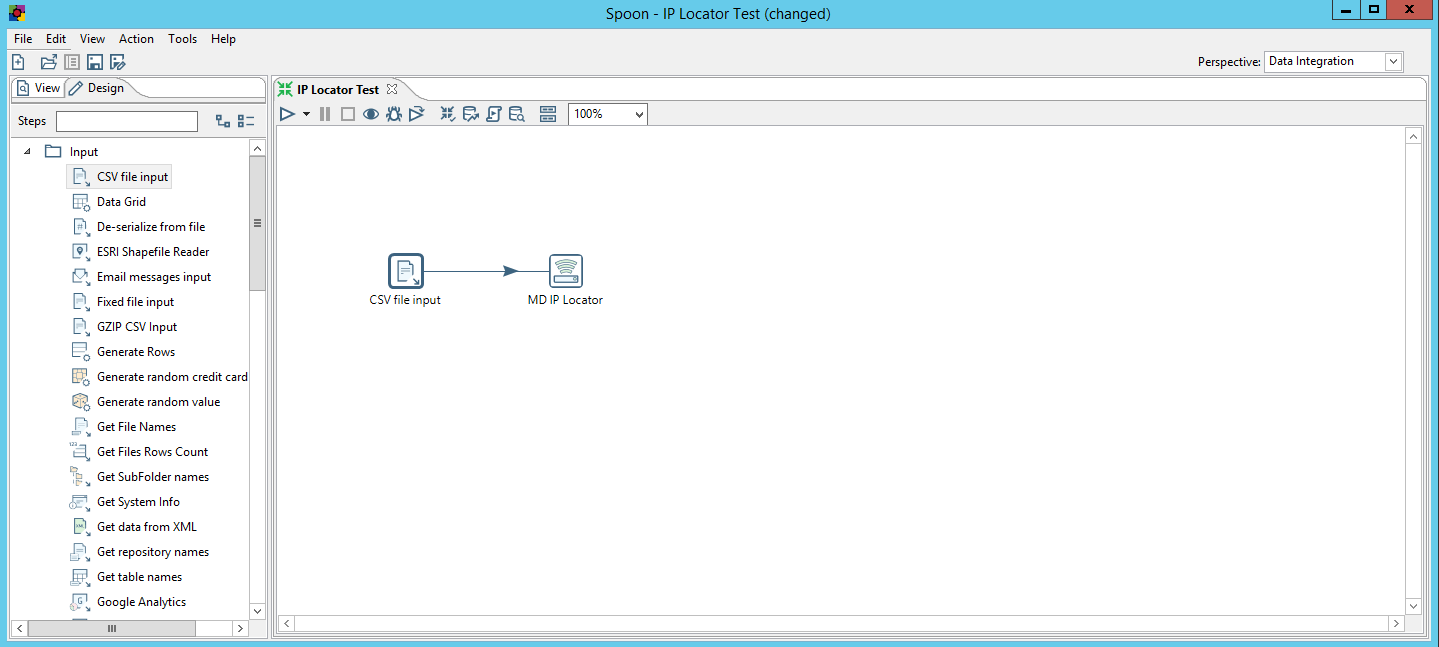This screenshot has height=647, width=1439.
Task: Click the New file icon
Action: click(x=18, y=62)
